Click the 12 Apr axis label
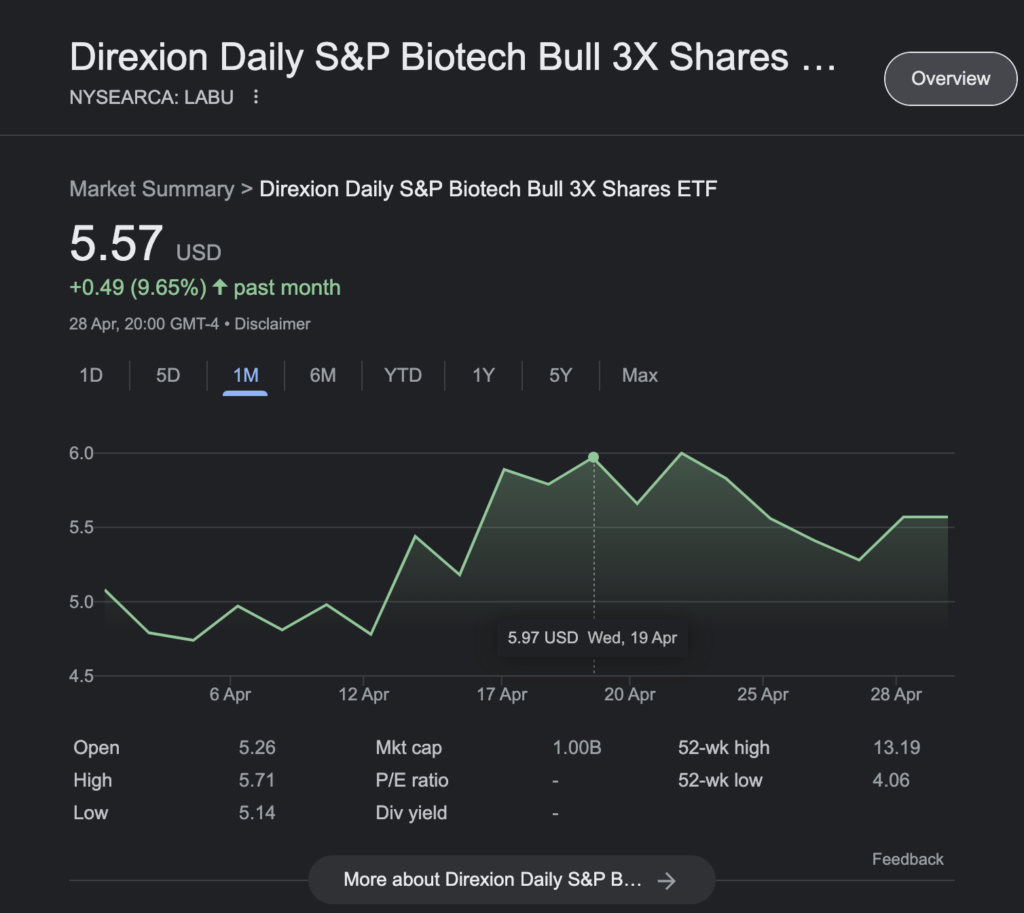 click(364, 694)
